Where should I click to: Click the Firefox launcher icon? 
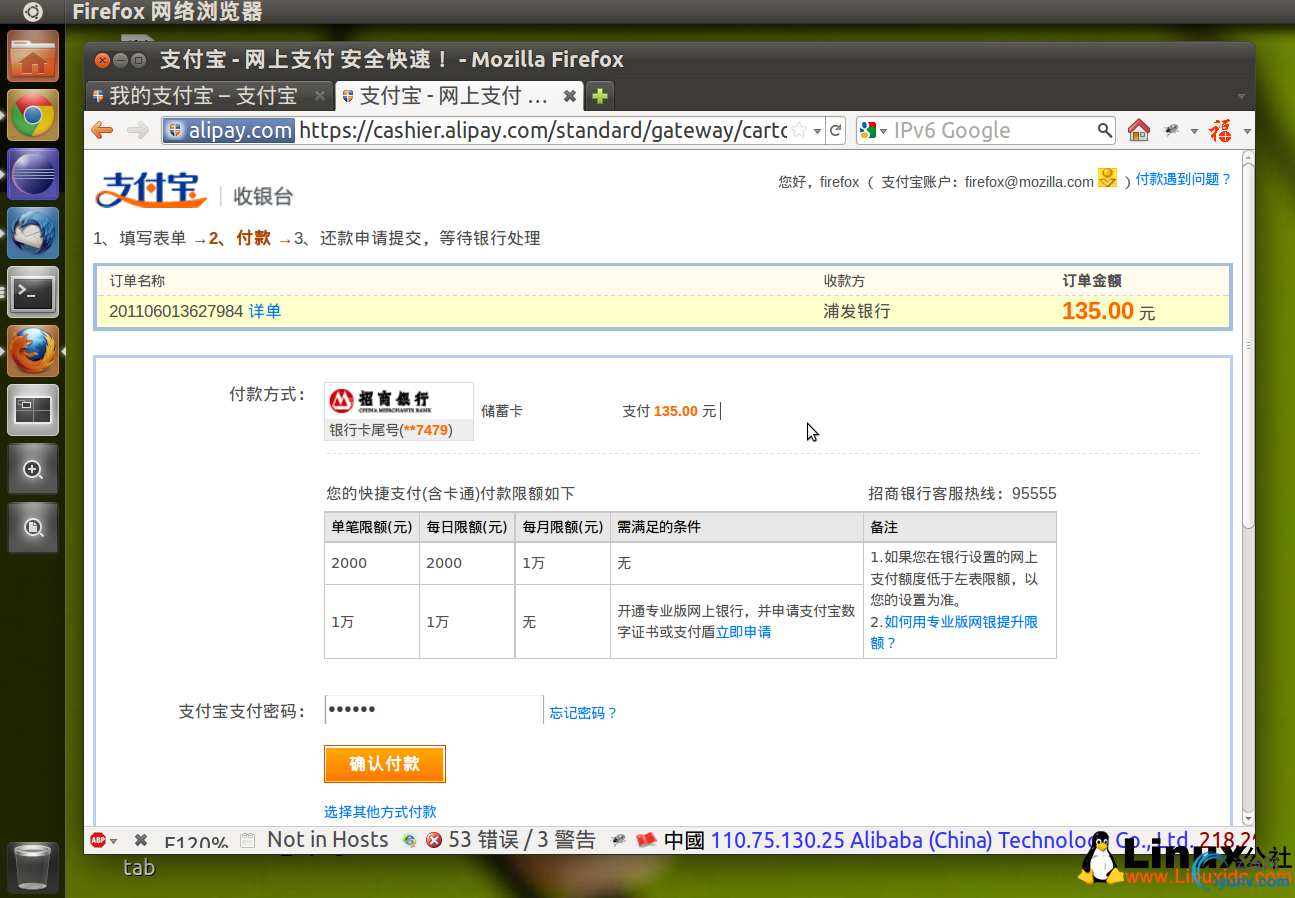click(33, 351)
